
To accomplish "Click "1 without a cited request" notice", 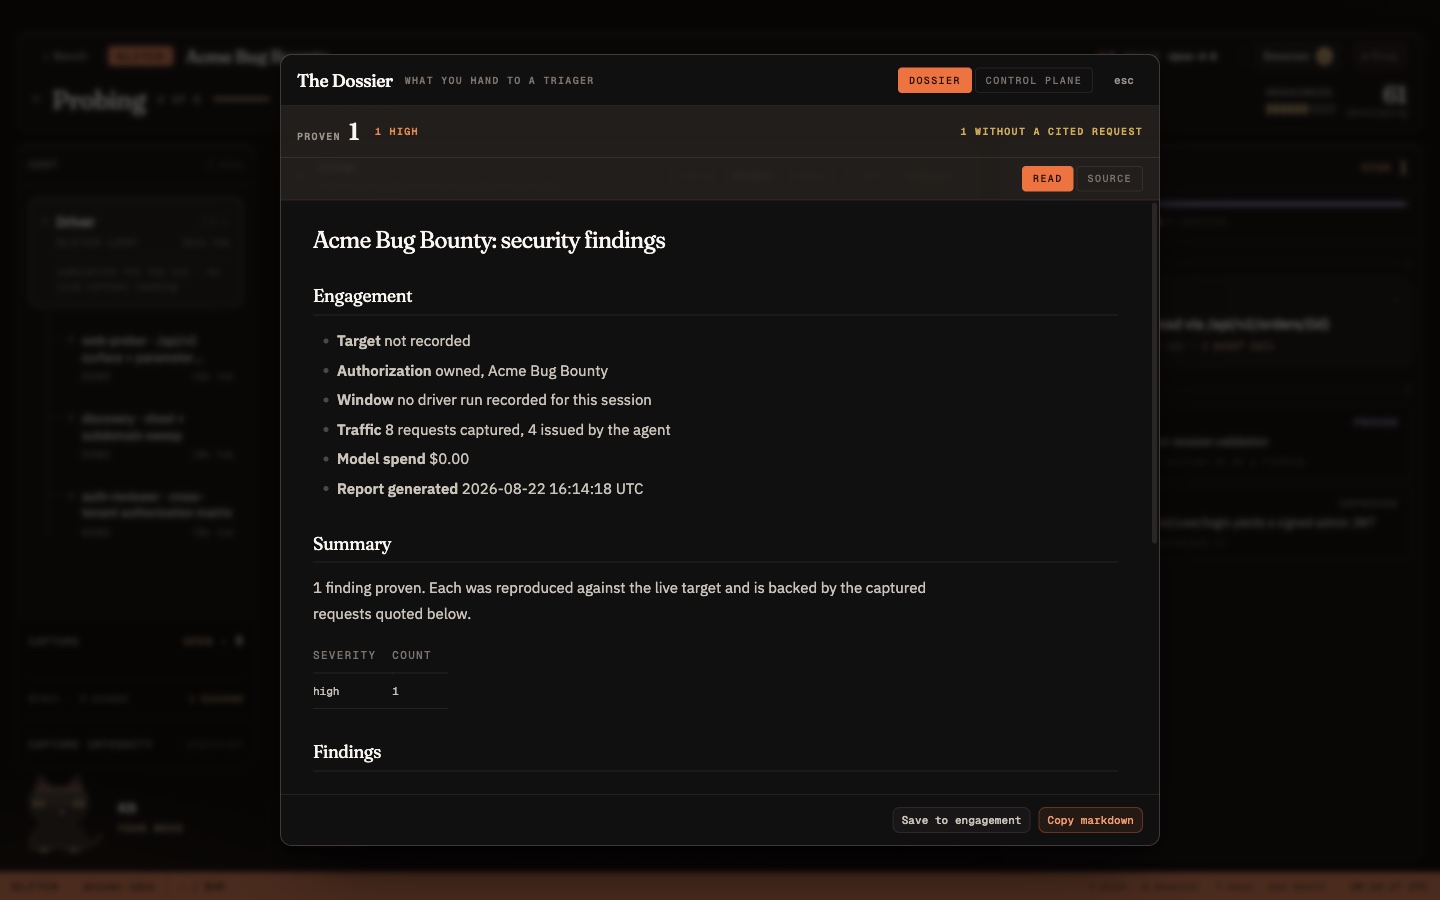I will [x=1051, y=132].
